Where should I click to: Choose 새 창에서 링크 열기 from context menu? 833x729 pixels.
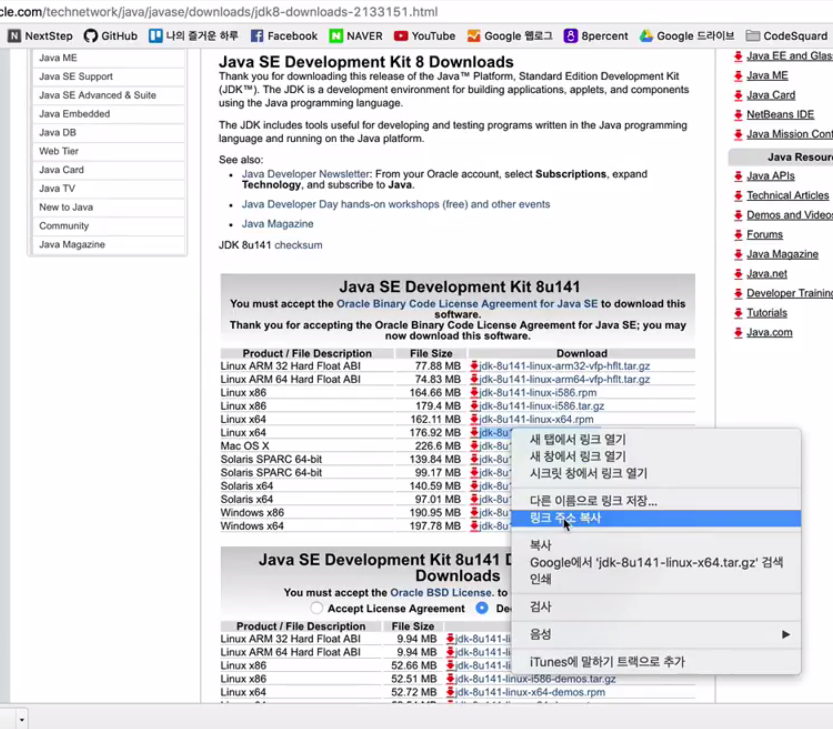click(x=656, y=456)
